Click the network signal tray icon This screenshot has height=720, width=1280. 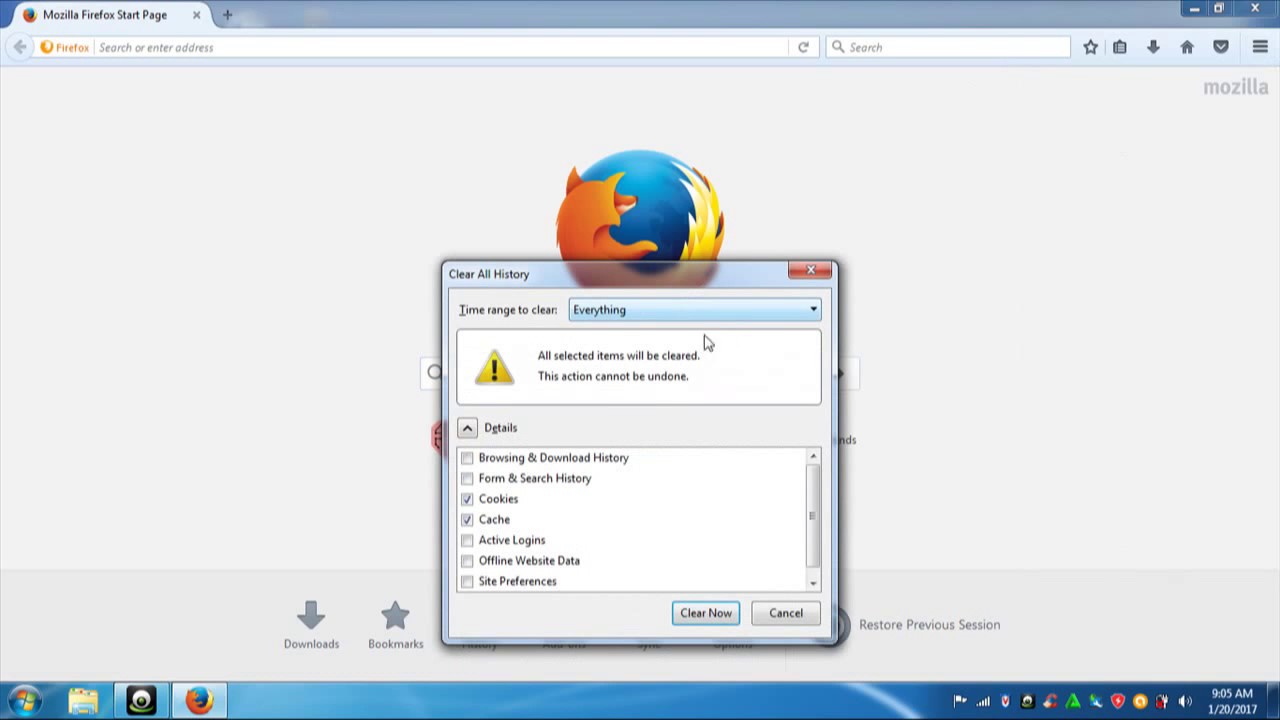coord(983,701)
